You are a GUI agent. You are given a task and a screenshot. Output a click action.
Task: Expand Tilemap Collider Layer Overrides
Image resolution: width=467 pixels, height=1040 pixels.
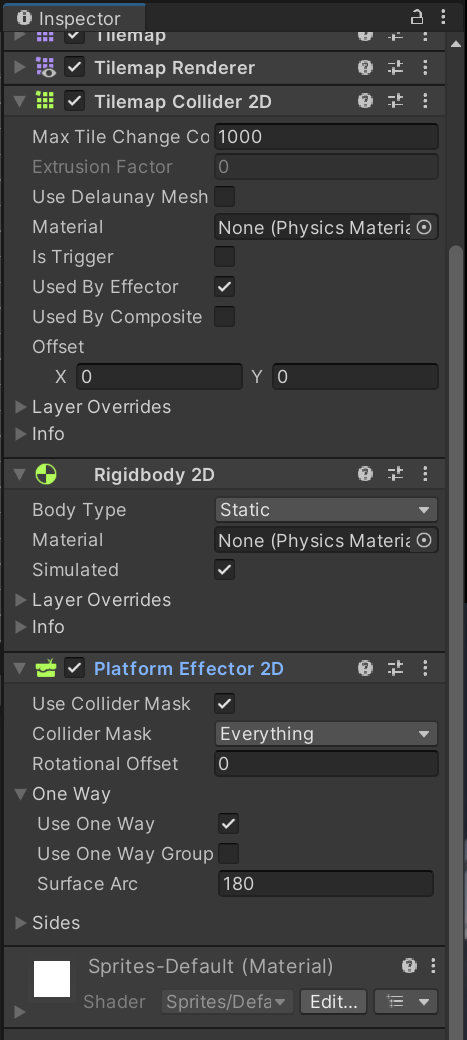click(21, 407)
